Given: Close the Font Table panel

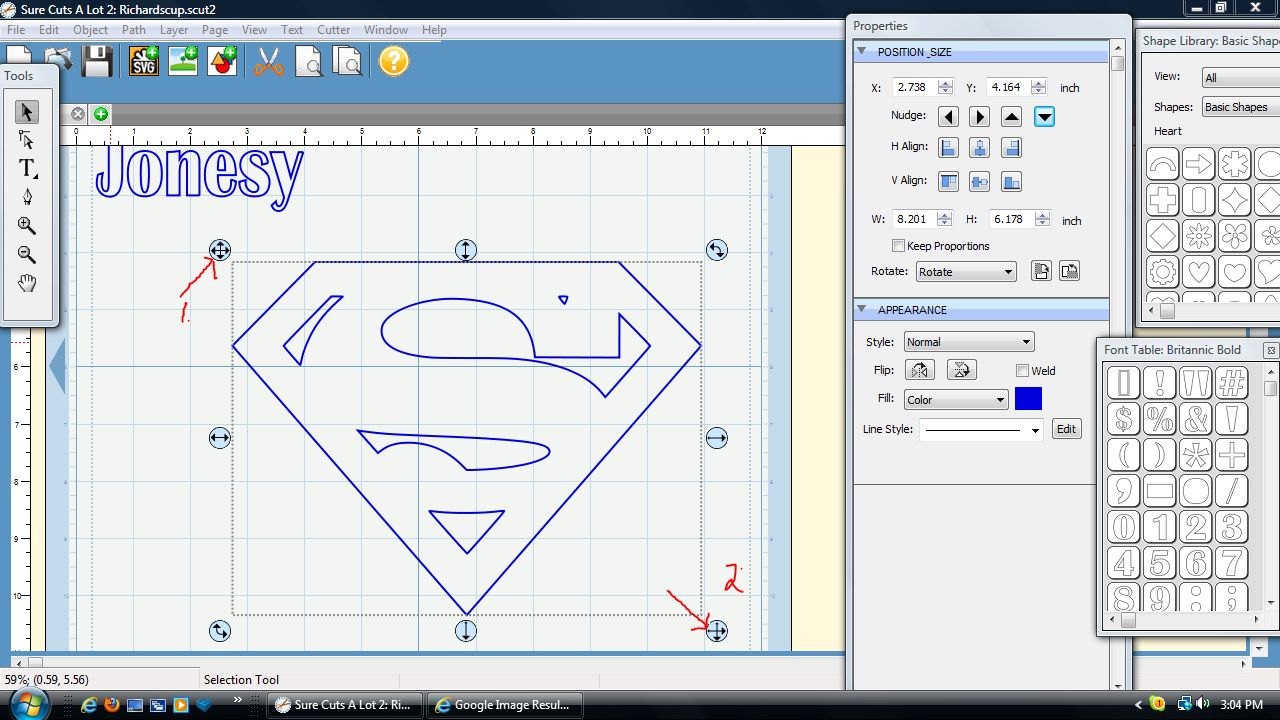Looking at the screenshot, I should click(1270, 350).
